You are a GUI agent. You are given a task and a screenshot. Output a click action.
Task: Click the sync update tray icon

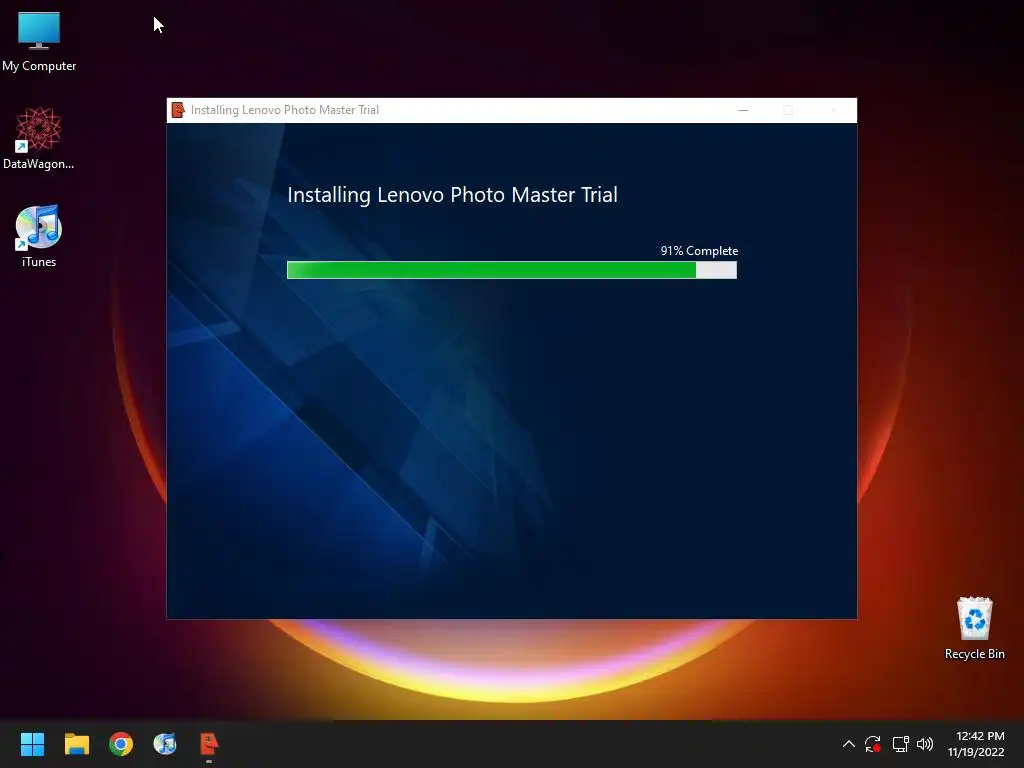(x=873, y=744)
